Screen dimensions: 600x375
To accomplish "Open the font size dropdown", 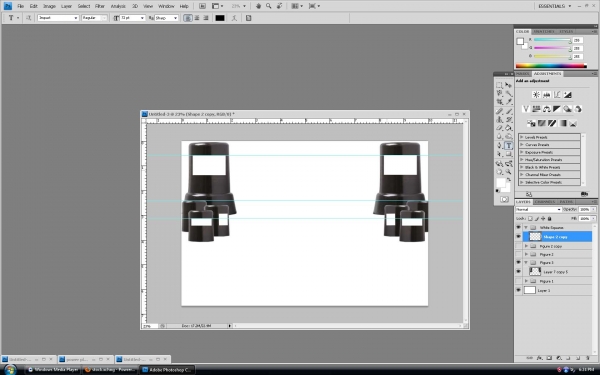I will 142,18.
